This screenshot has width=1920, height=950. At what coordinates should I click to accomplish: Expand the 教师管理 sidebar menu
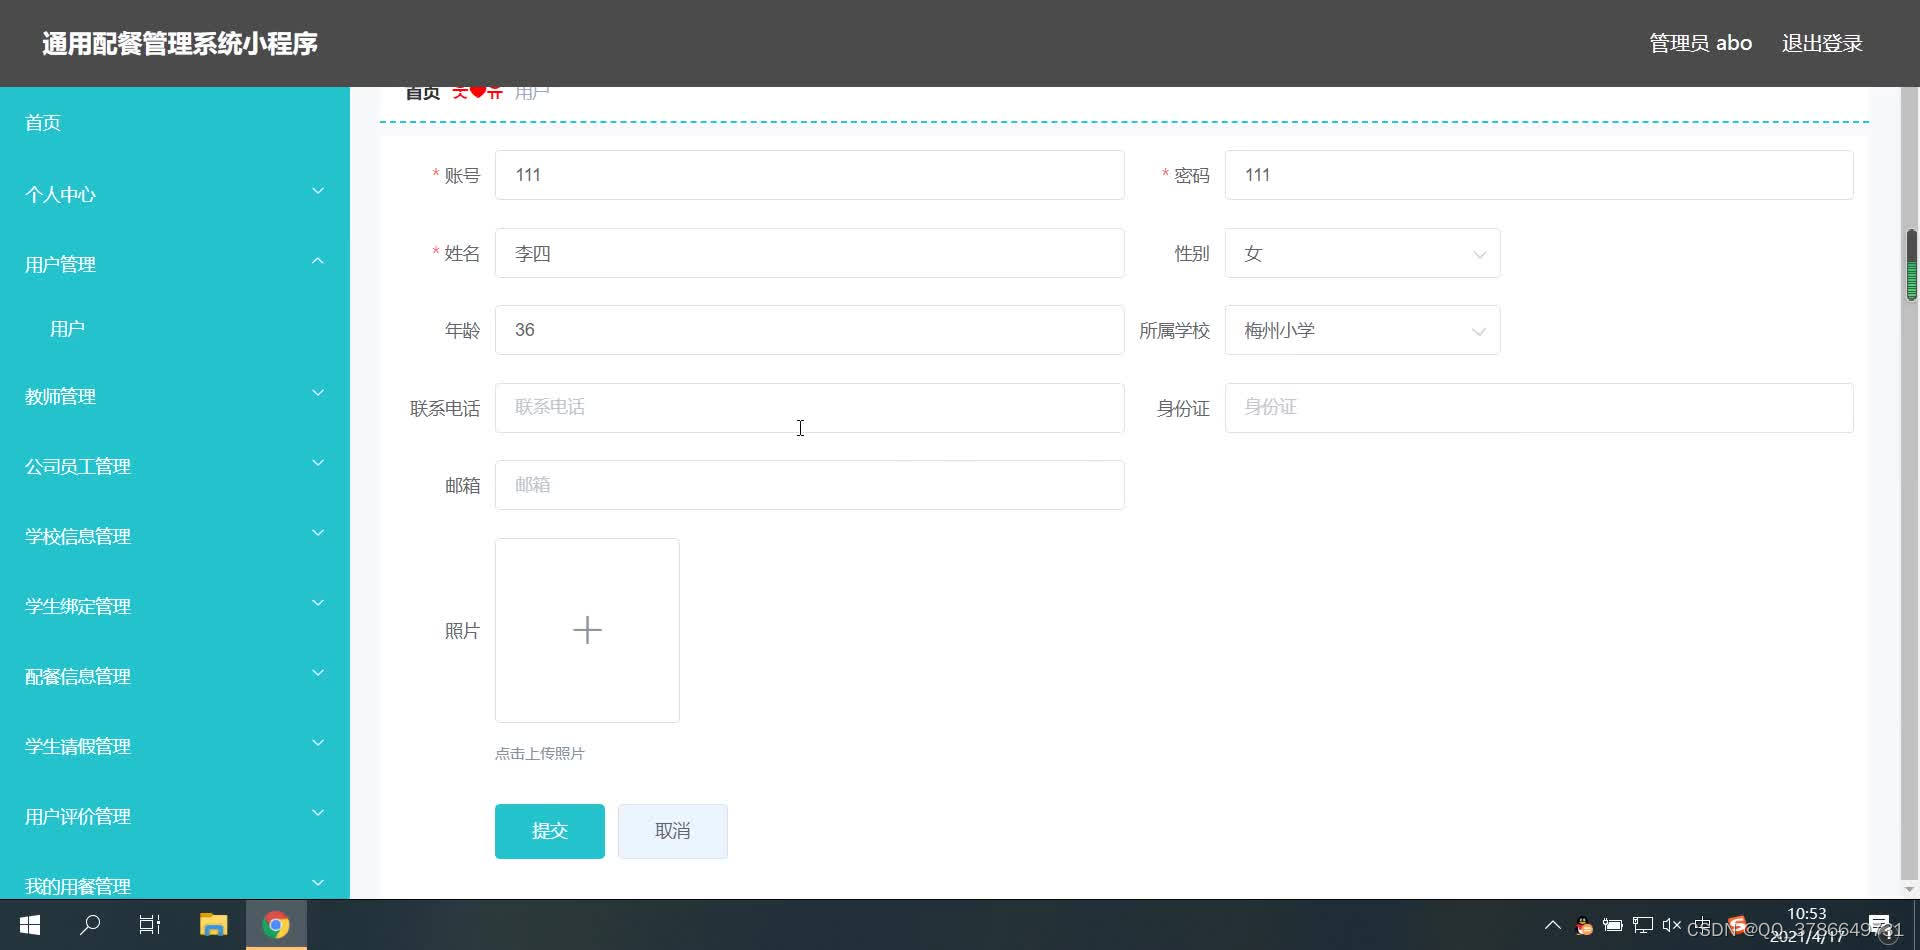pyautogui.click(x=175, y=396)
